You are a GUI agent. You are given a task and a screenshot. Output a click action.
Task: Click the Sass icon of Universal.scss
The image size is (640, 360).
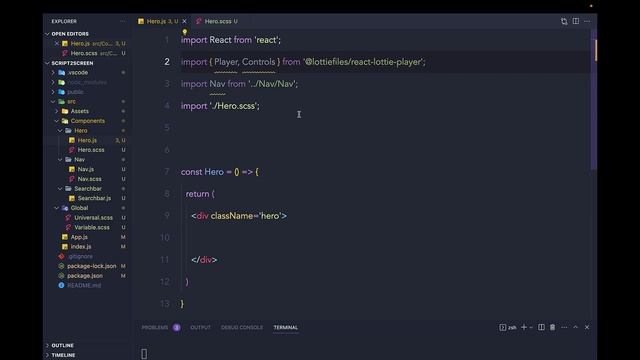(x=68, y=218)
